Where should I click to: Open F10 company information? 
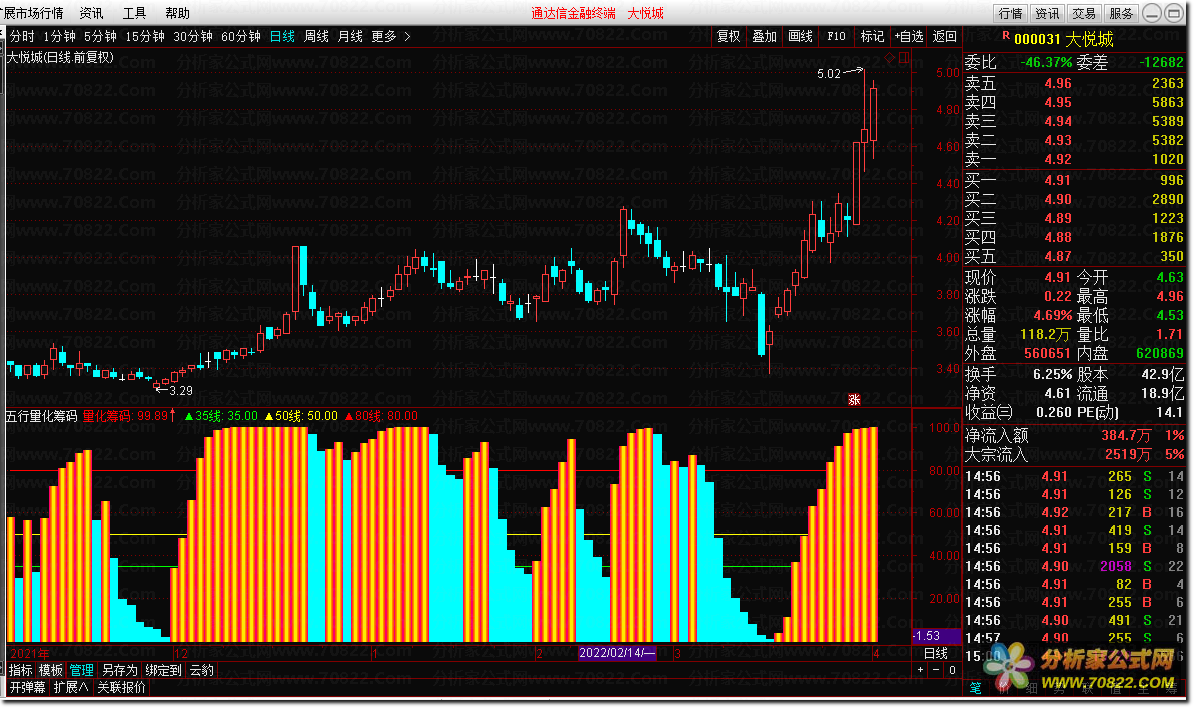click(836, 37)
